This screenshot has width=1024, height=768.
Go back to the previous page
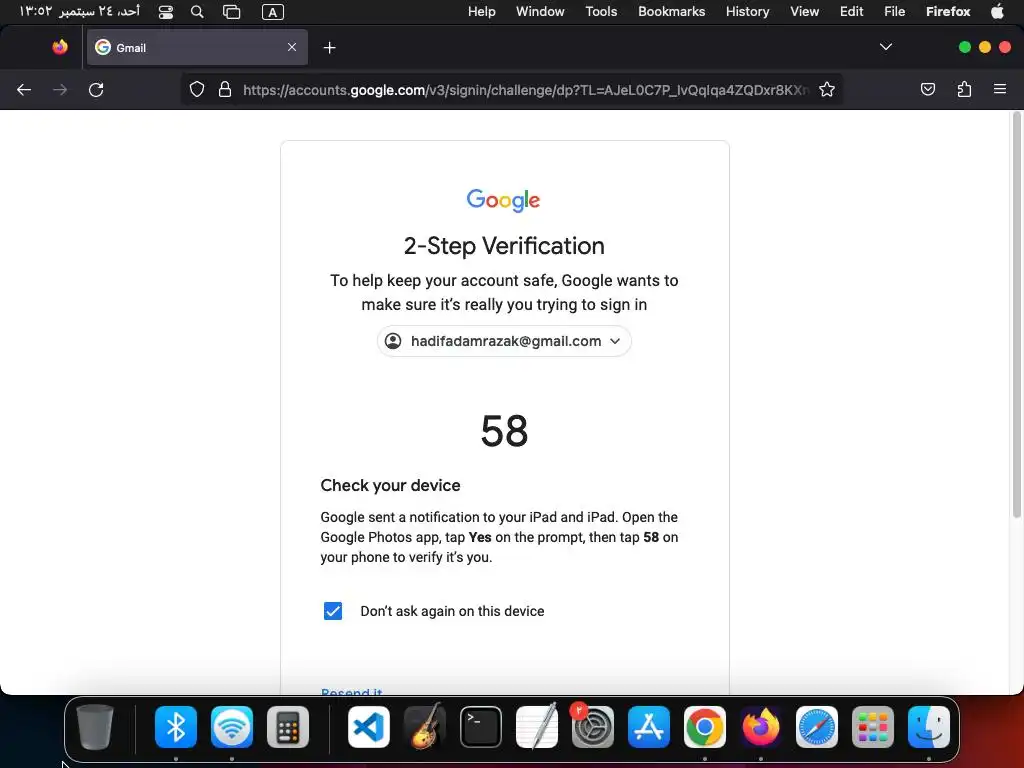[24, 89]
